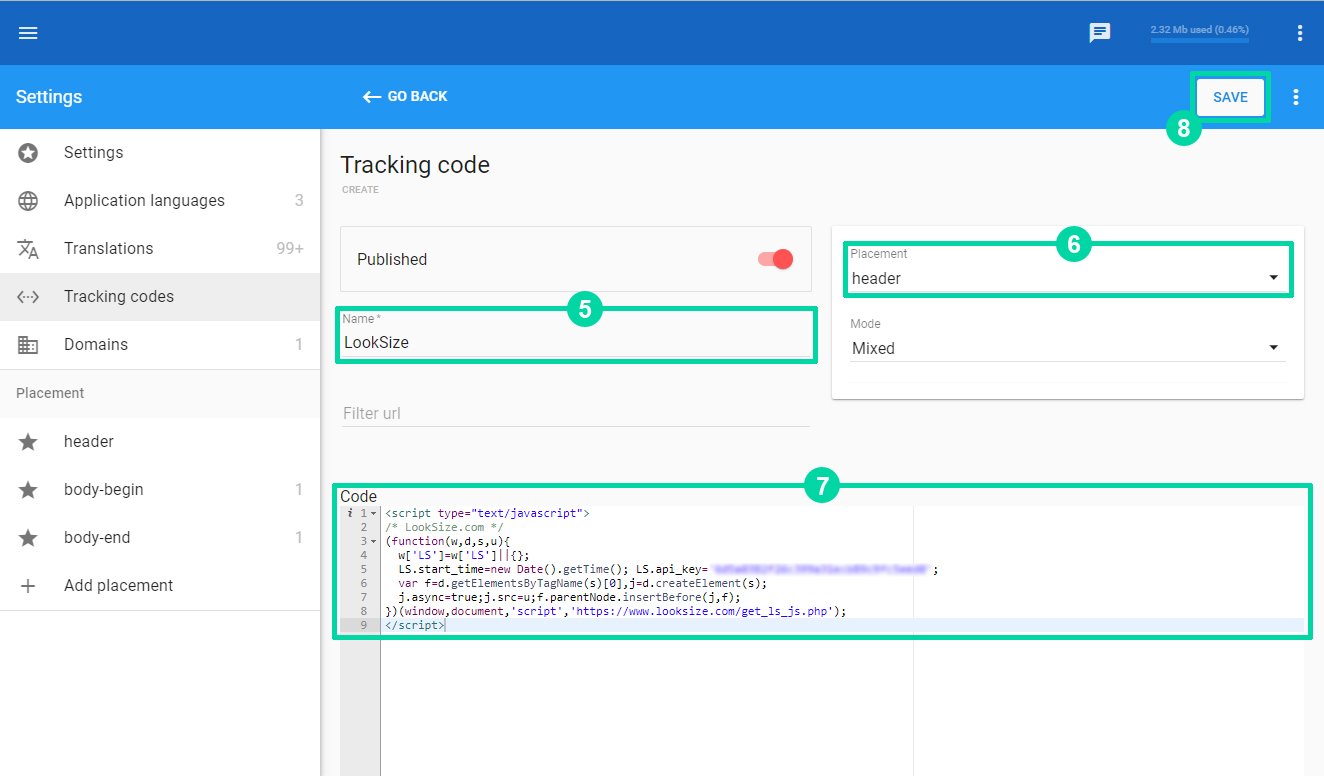Open the chat messages icon
This screenshot has width=1324, height=776.
pyautogui.click(x=1100, y=33)
